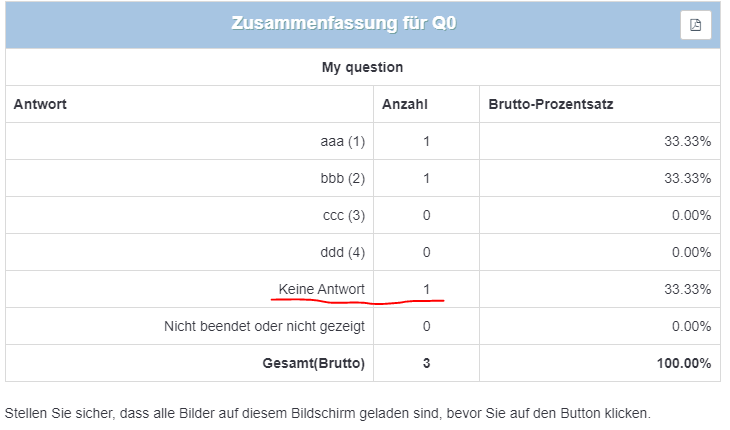Select the aaa (1) answer row label
The image size is (730, 430).
click(x=342, y=141)
